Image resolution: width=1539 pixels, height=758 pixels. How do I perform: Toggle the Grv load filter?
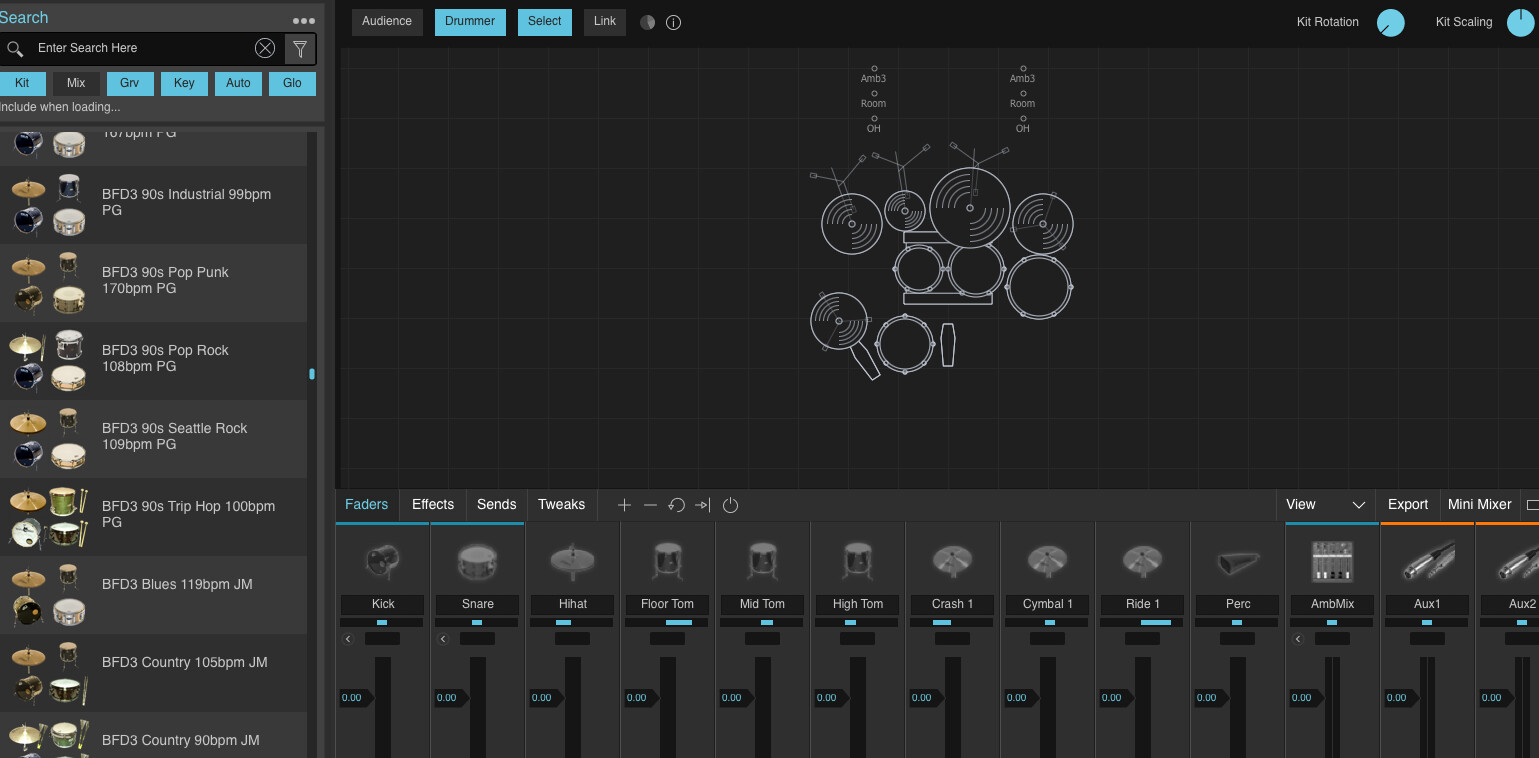click(x=130, y=83)
